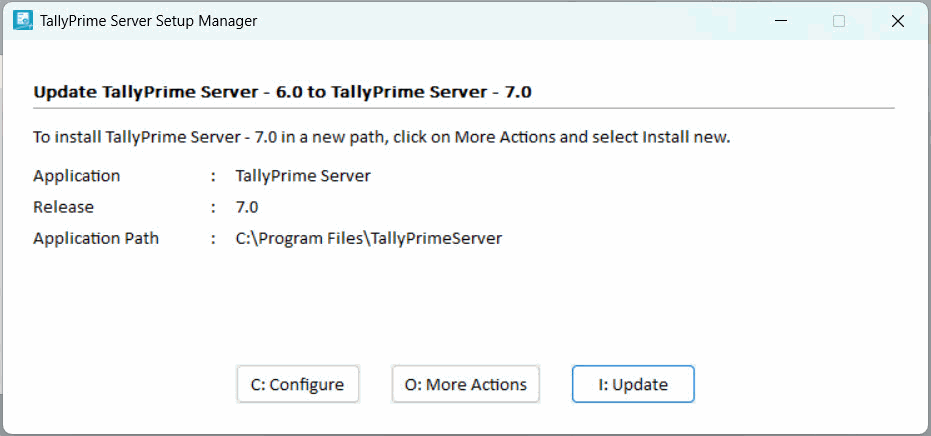
Task: Click the TallyPrime app icon in title bar
Action: (21, 20)
